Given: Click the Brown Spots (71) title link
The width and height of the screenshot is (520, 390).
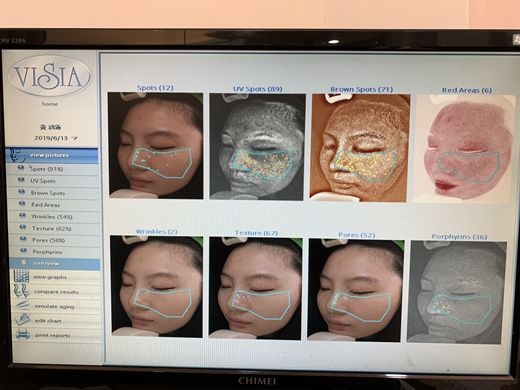Looking at the screenshot, I should point(361,89).
